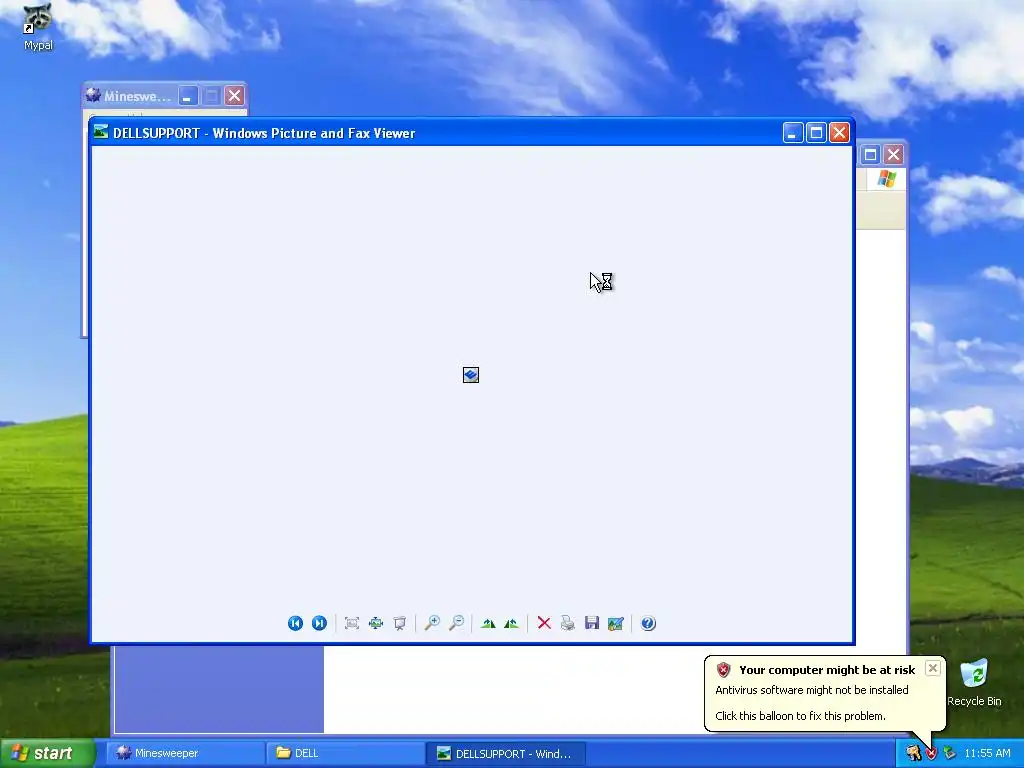The height and width of the screenshot is (768, 1024).
Task: Rotate the image Clockwise
Action: pyautogui.click(x=488, y=623)
